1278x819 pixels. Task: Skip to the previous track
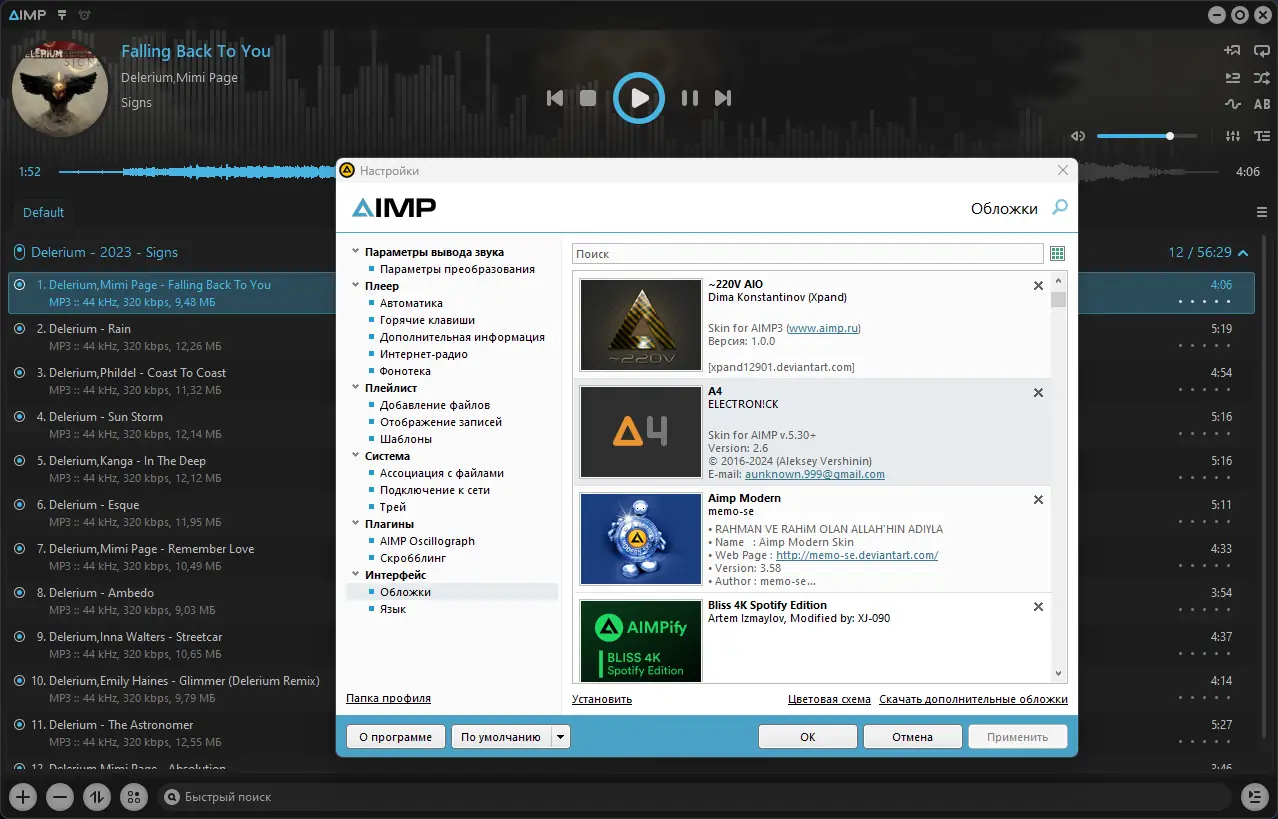555,98
